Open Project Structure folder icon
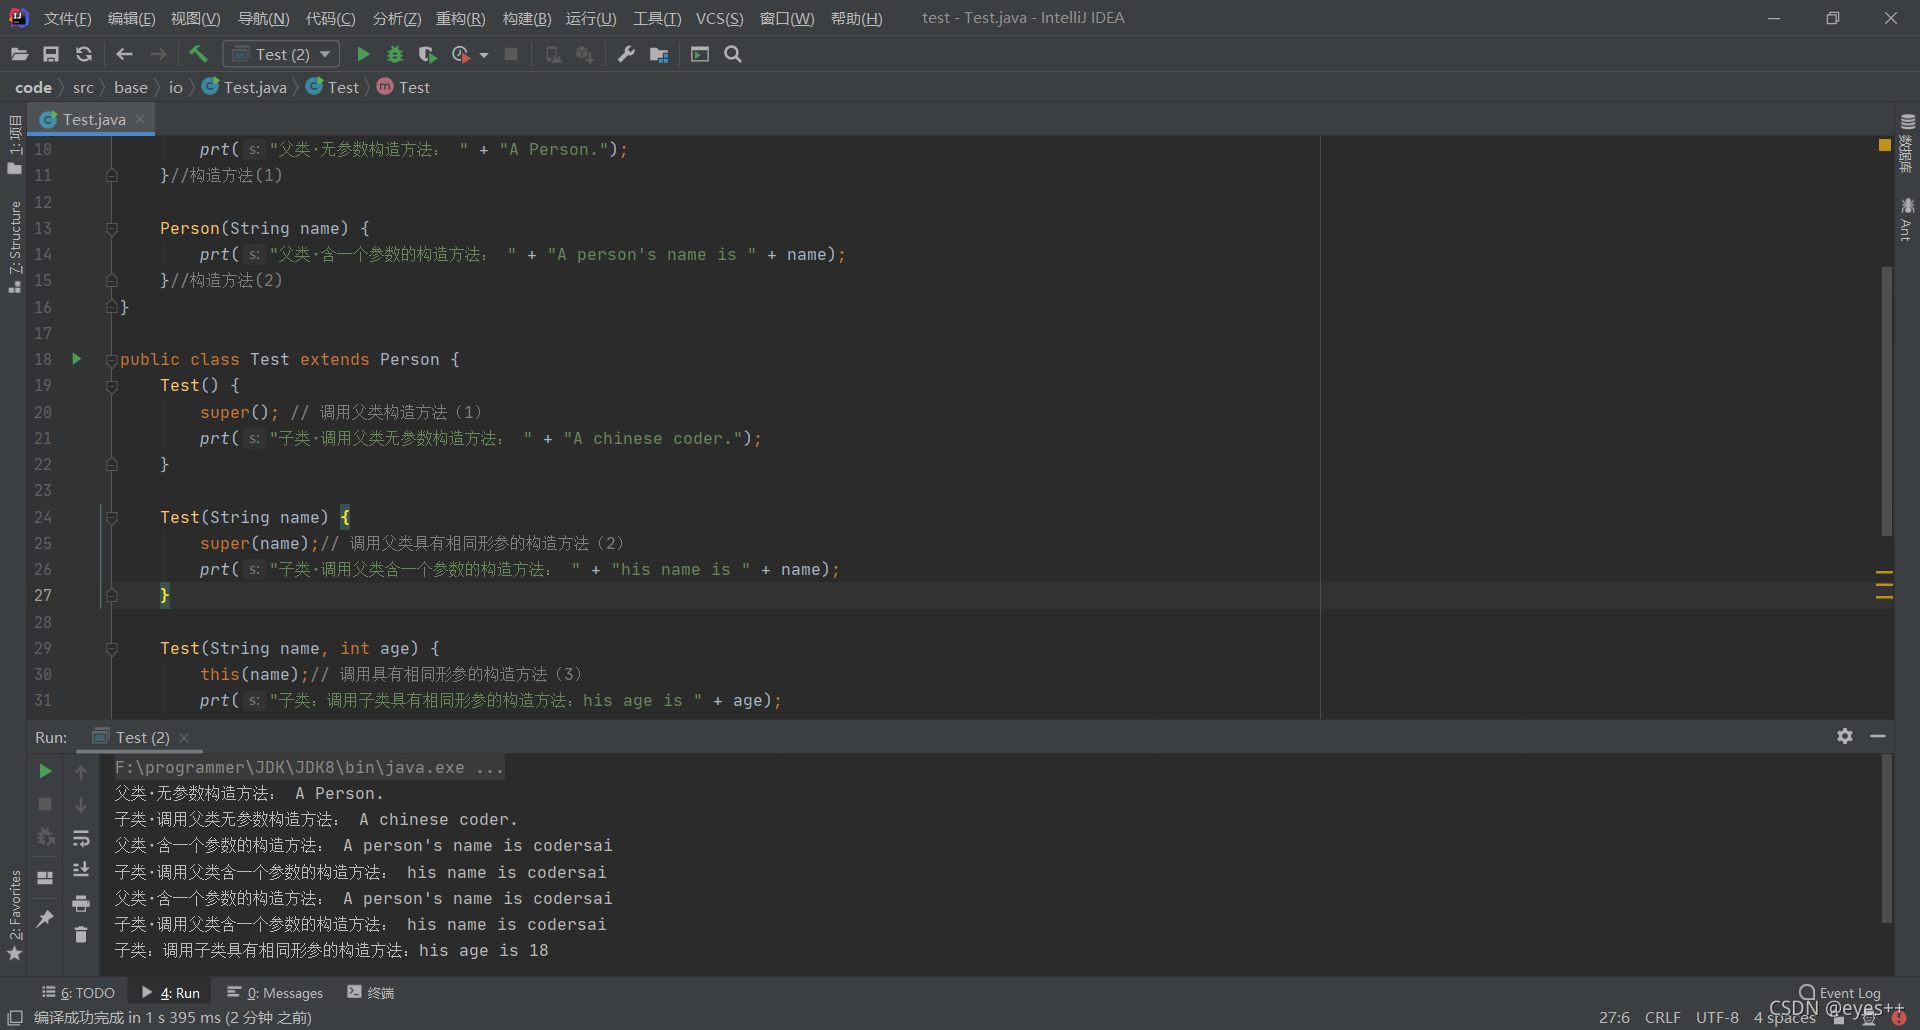 click(x=659, y=54)
